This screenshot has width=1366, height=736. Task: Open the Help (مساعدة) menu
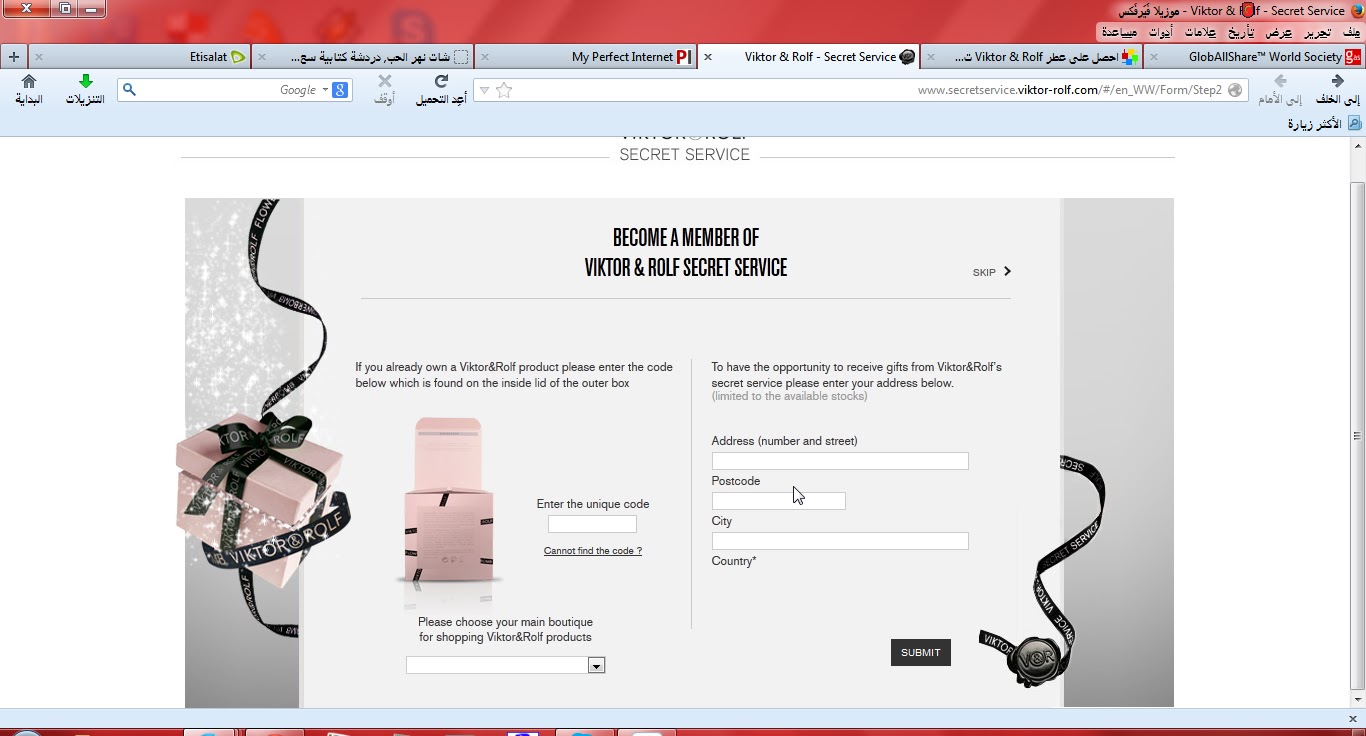[x=1119, y=33]
